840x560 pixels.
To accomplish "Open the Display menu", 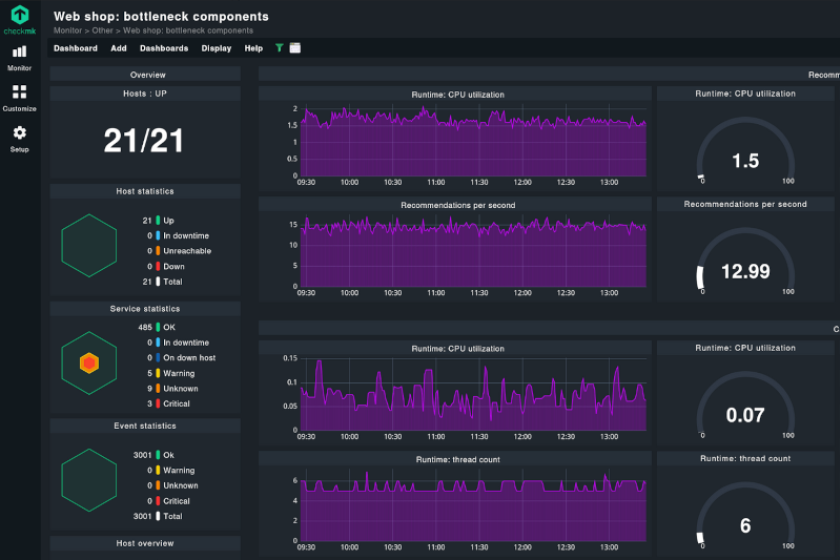I will click(x=216, y=48).
